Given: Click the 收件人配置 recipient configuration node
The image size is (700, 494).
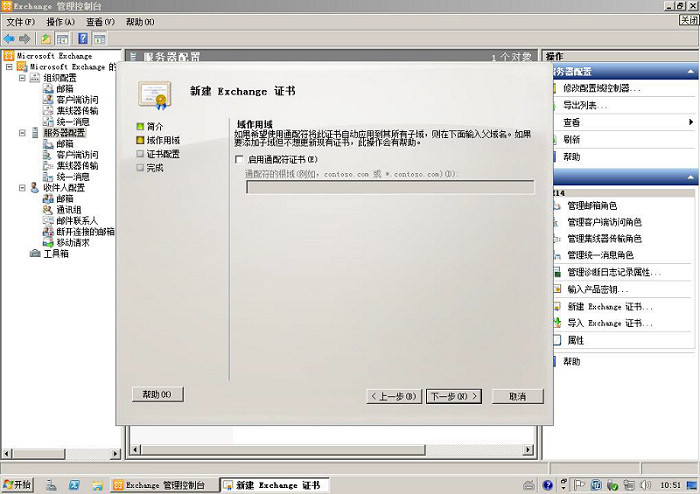Looking at the screenshot, I should coord(63,187).
